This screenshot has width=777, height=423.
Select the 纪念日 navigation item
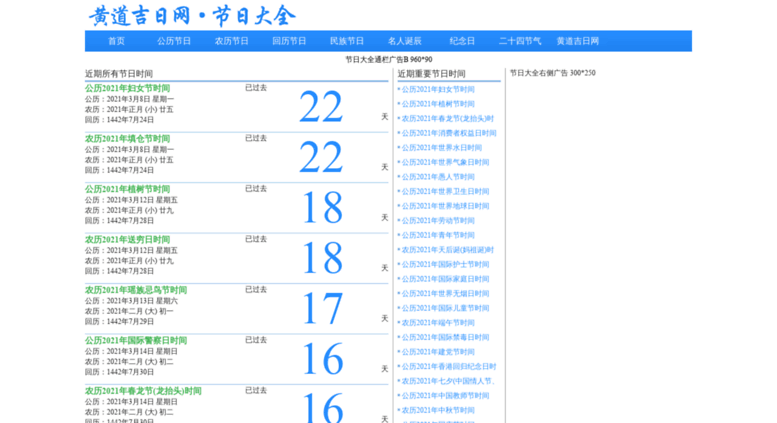point(462,41)
